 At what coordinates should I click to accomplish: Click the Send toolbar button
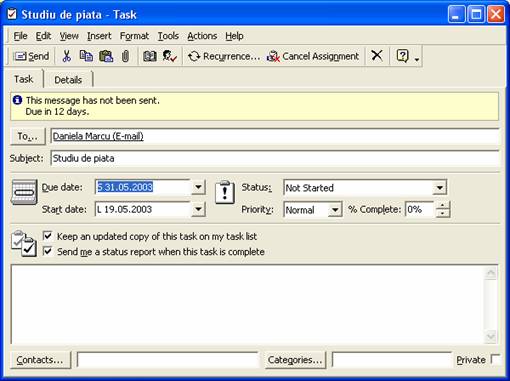32,56
